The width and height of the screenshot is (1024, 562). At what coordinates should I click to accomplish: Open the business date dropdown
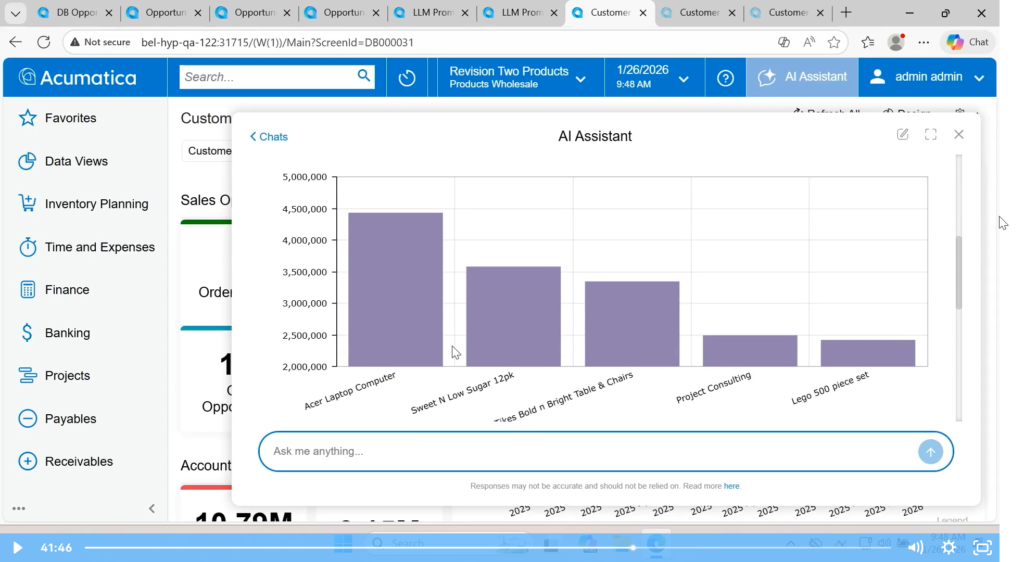654,77
